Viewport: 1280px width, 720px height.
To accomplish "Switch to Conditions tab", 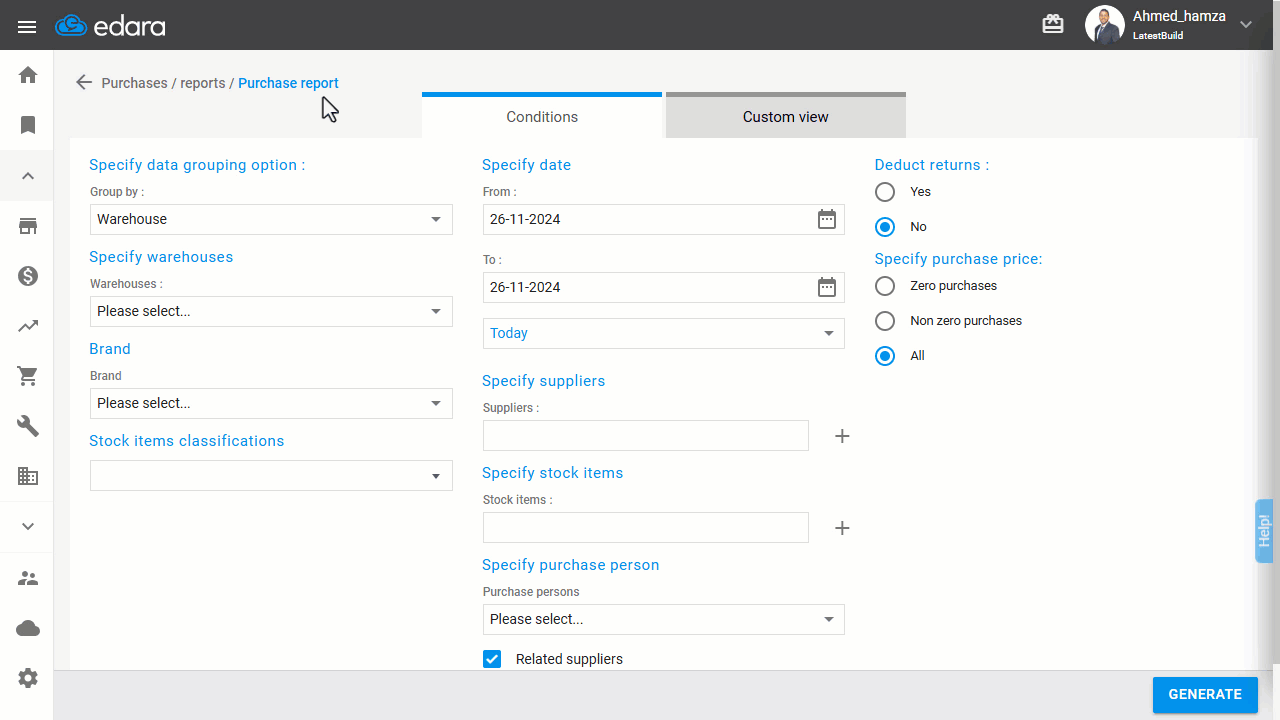I will [x=542, y=115].
